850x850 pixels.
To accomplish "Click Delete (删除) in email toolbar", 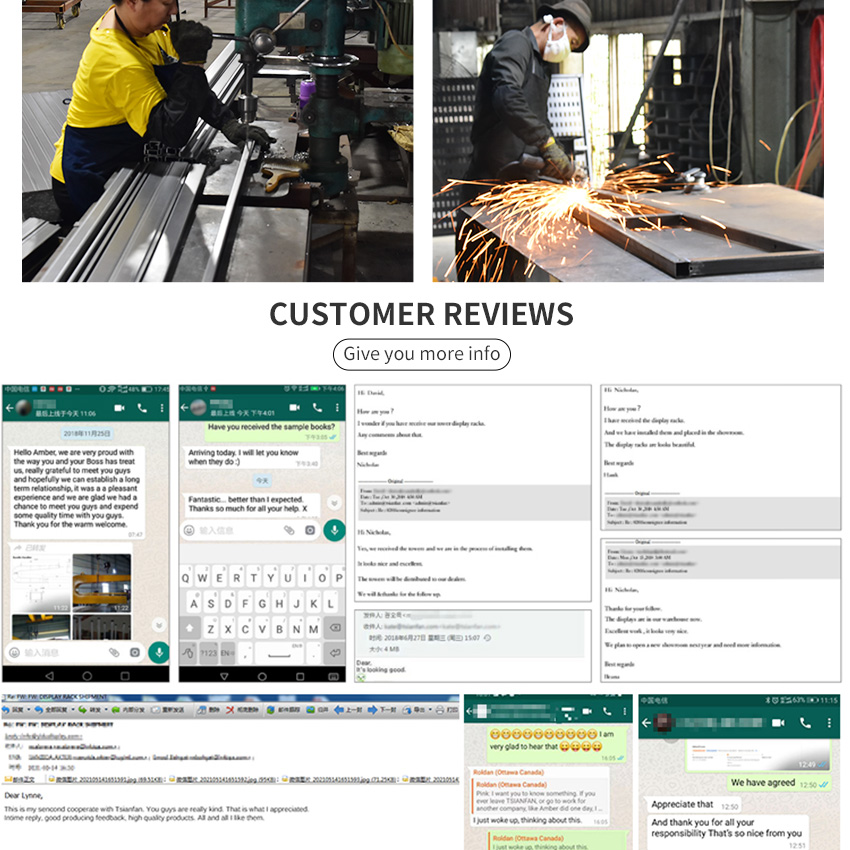I will tap(208, 710).
